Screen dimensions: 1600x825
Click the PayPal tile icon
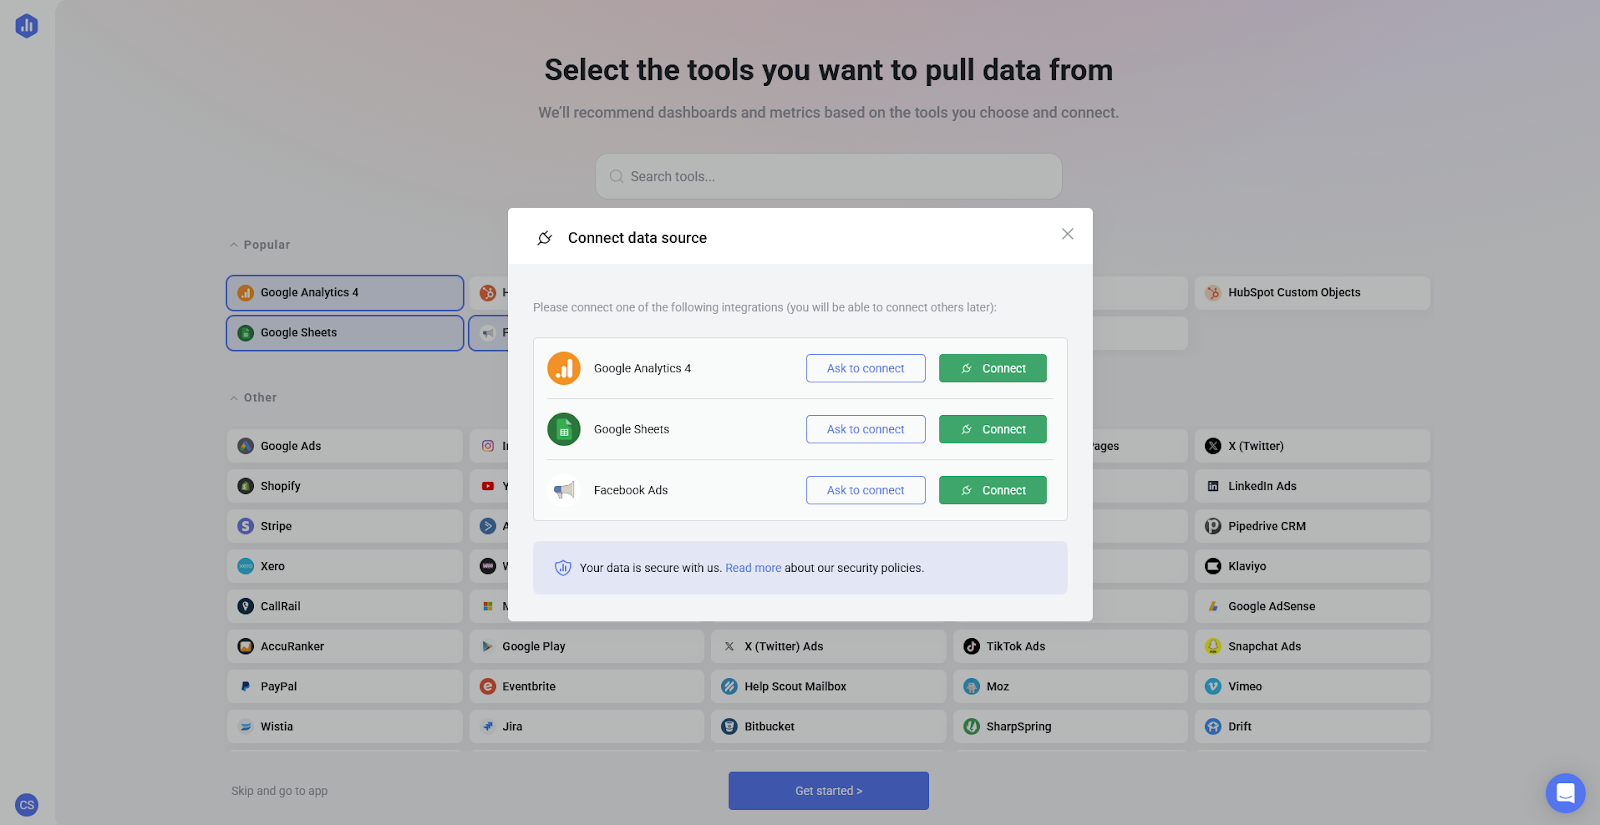(246, 686)
